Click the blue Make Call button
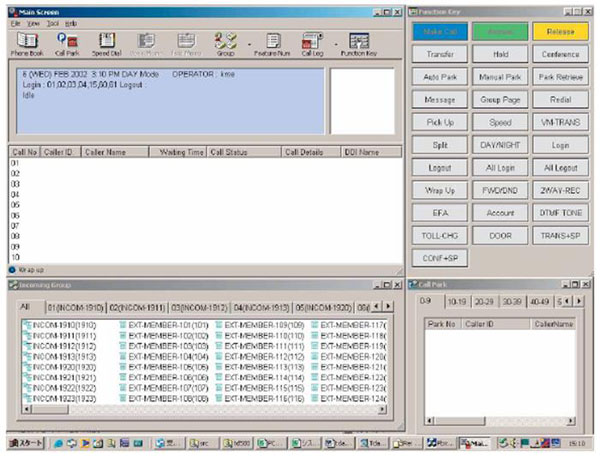Image resolution: width=600 pixels, height=457 pixels. tap(440, 32)
